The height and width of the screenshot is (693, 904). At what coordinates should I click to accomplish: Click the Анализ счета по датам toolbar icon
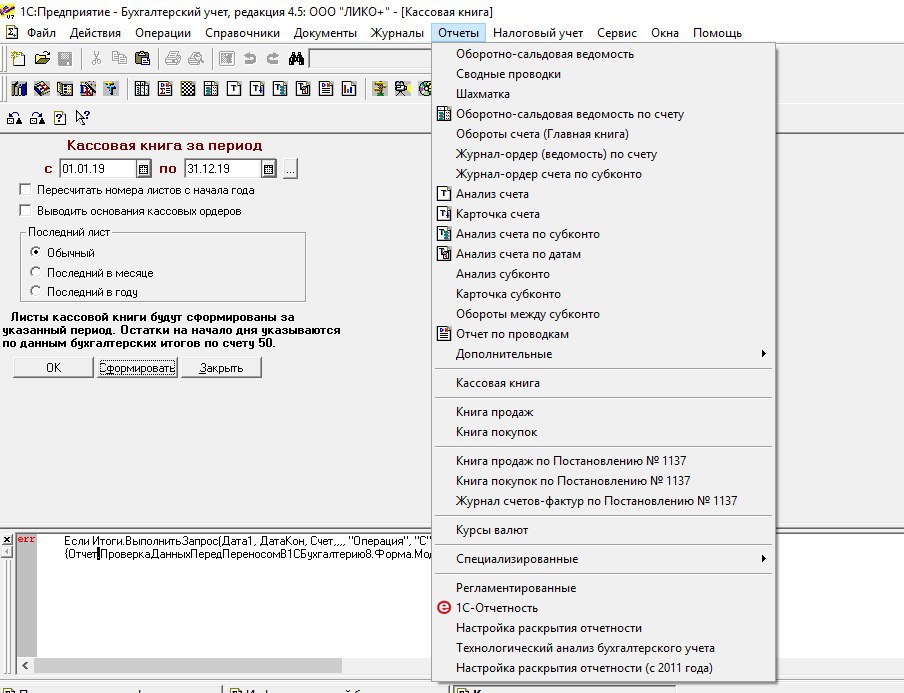[x=303, y=89]
